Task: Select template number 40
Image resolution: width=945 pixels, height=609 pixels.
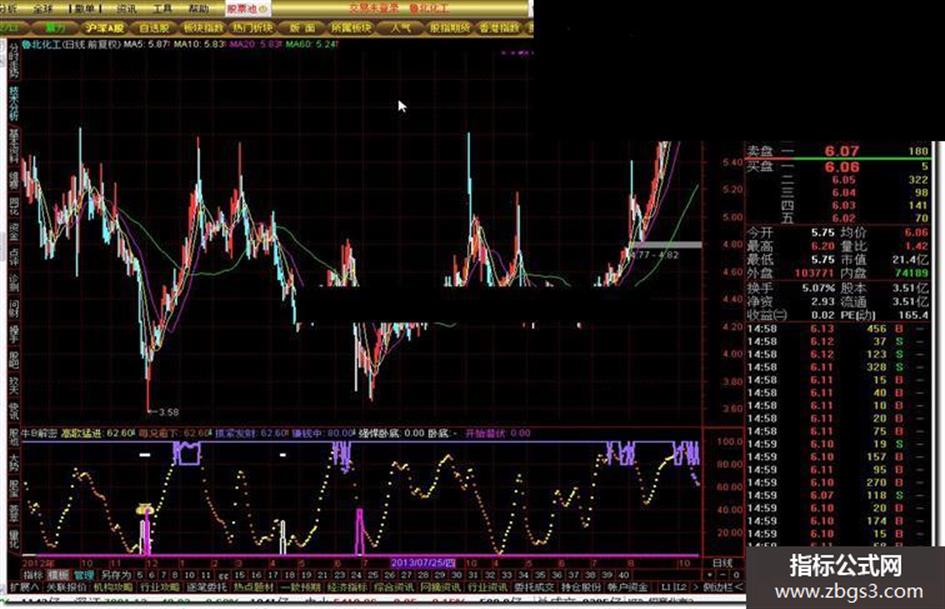Action: pos(623,575)
